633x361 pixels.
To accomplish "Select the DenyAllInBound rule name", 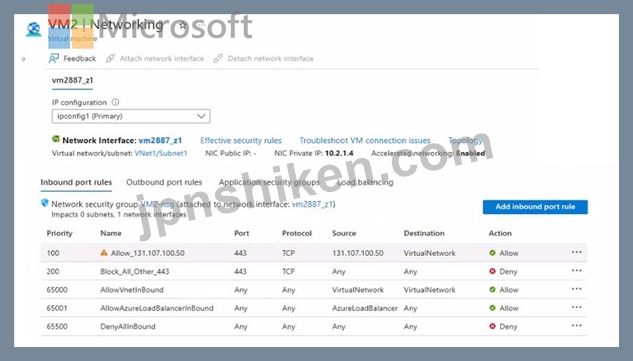I will coord(128,327).
